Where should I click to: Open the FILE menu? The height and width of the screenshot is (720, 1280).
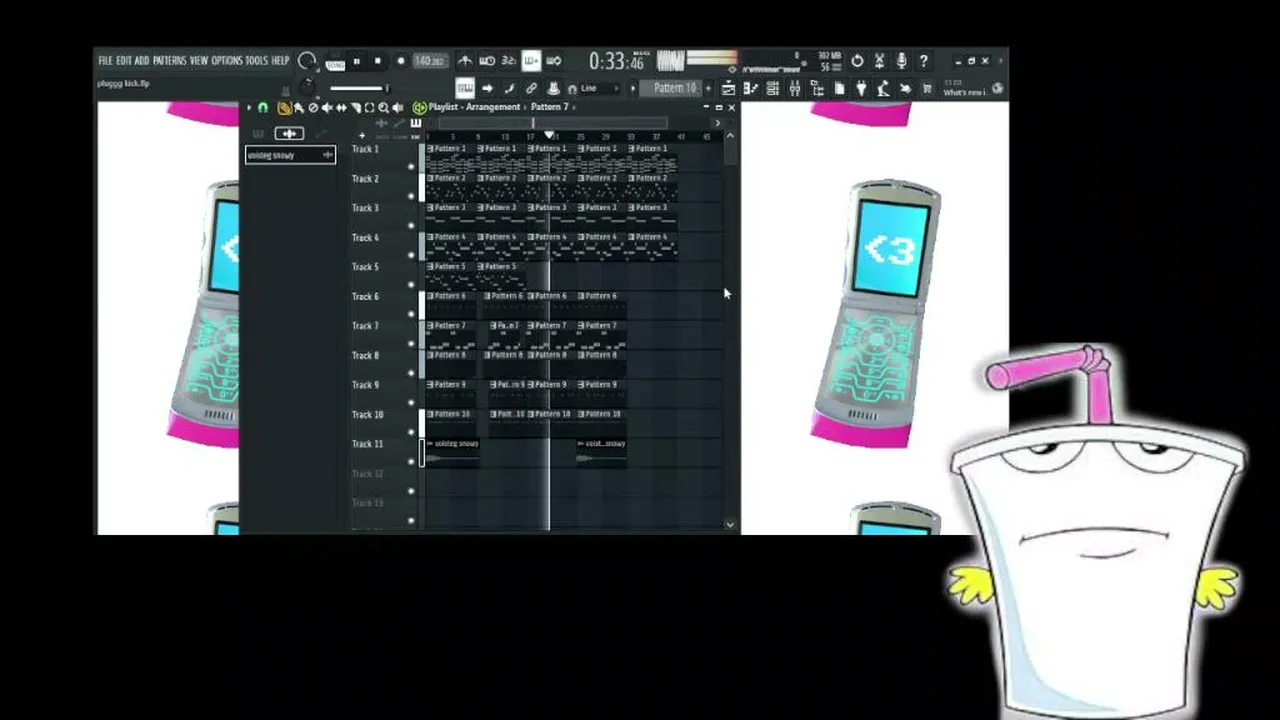click(x=105, y=61)
